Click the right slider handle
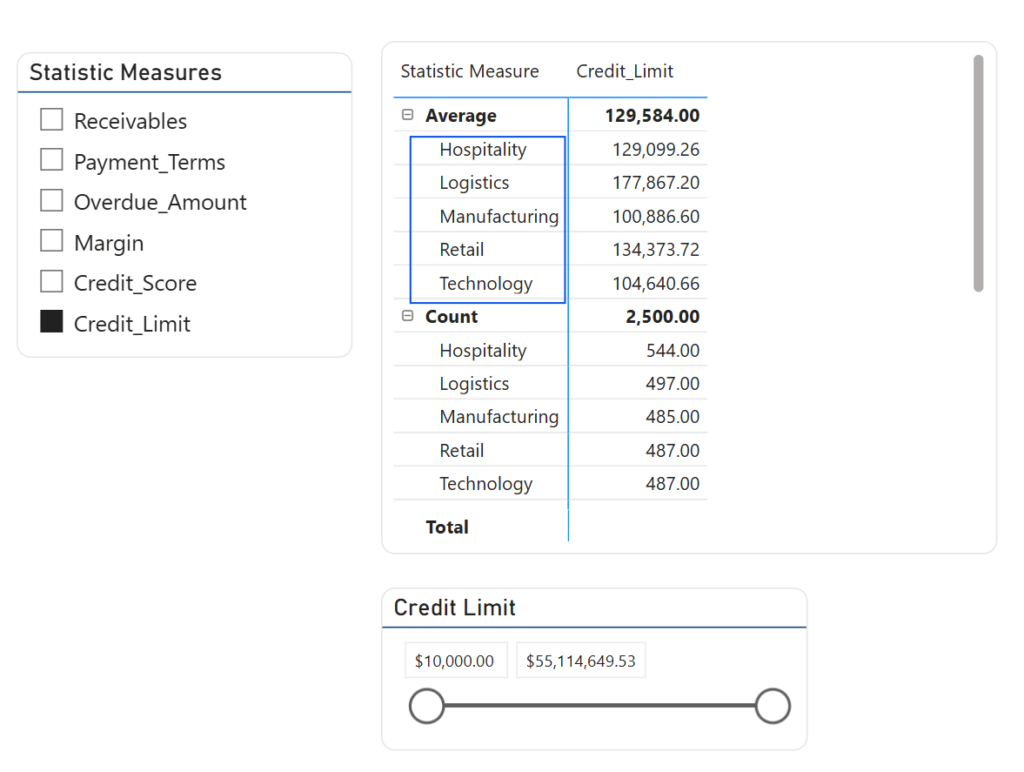1024x772 pixels. coord(772,706)
